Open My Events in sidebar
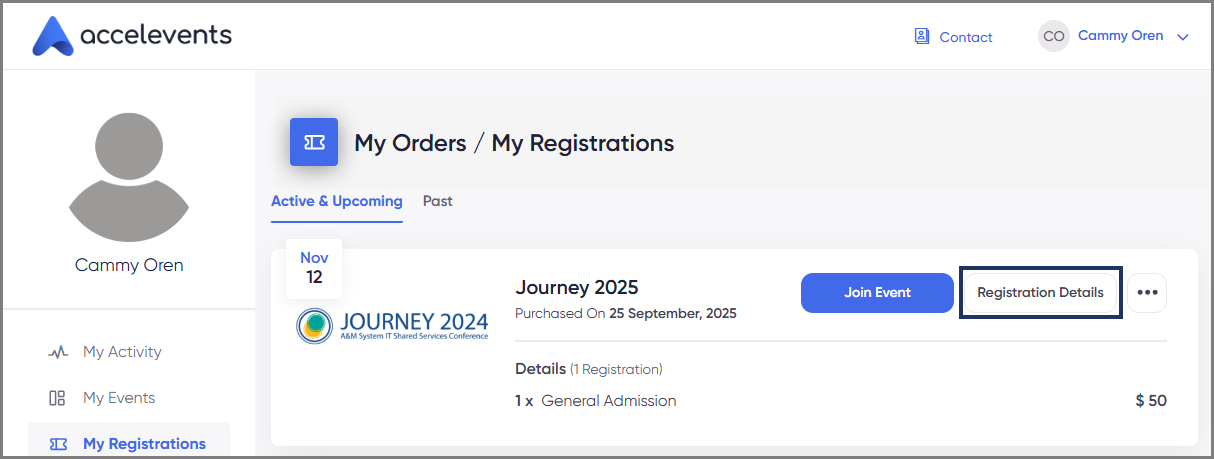Viewport: 1214px width, 459px height. point(119,398)
